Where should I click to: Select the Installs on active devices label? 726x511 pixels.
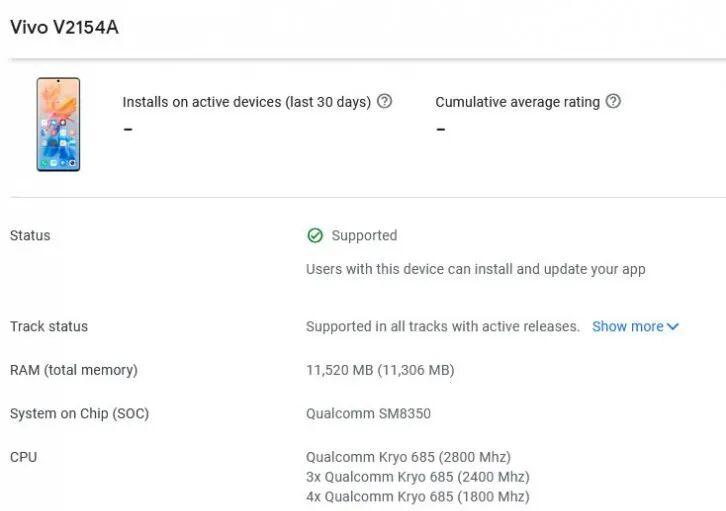point(246,102)
